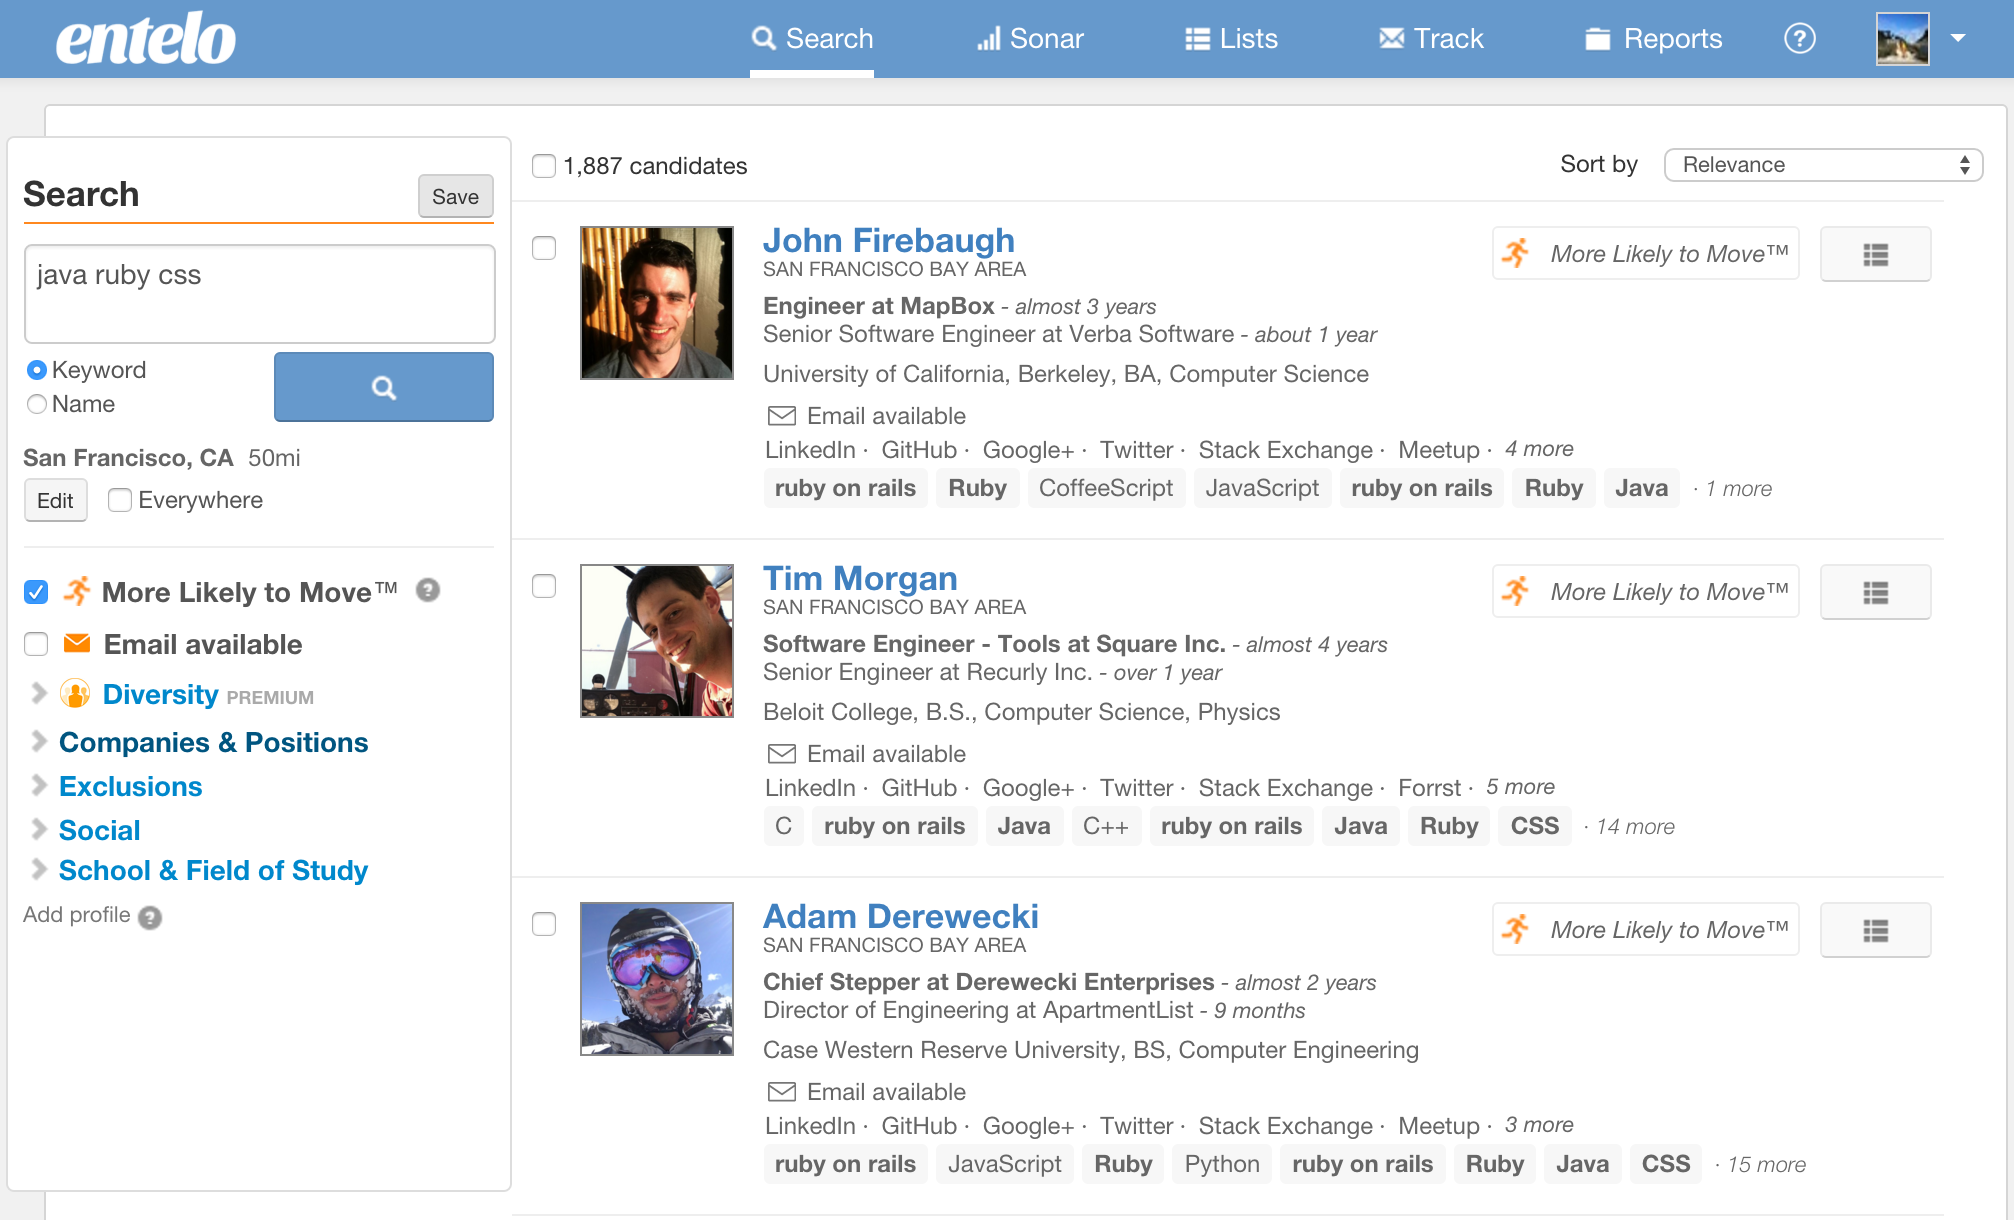
Task: Open the Sort by Relevance dropdown
Action: pos(1822,165)
